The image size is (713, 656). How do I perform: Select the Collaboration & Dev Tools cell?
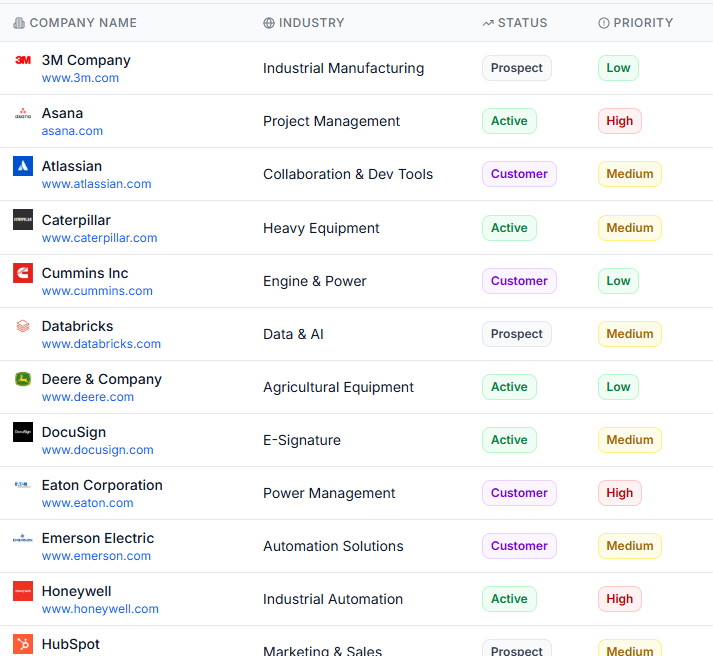click(x=348, y=174)
